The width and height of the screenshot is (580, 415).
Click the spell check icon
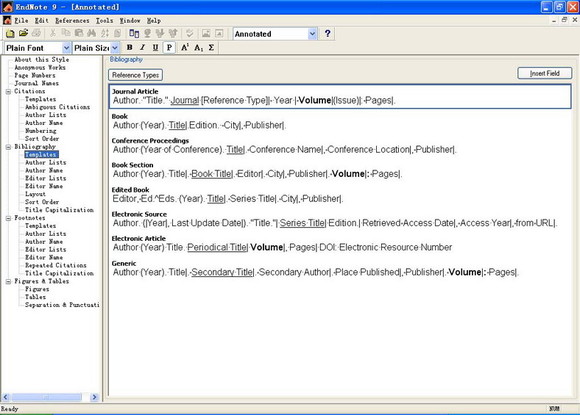(x=189, y=33)
